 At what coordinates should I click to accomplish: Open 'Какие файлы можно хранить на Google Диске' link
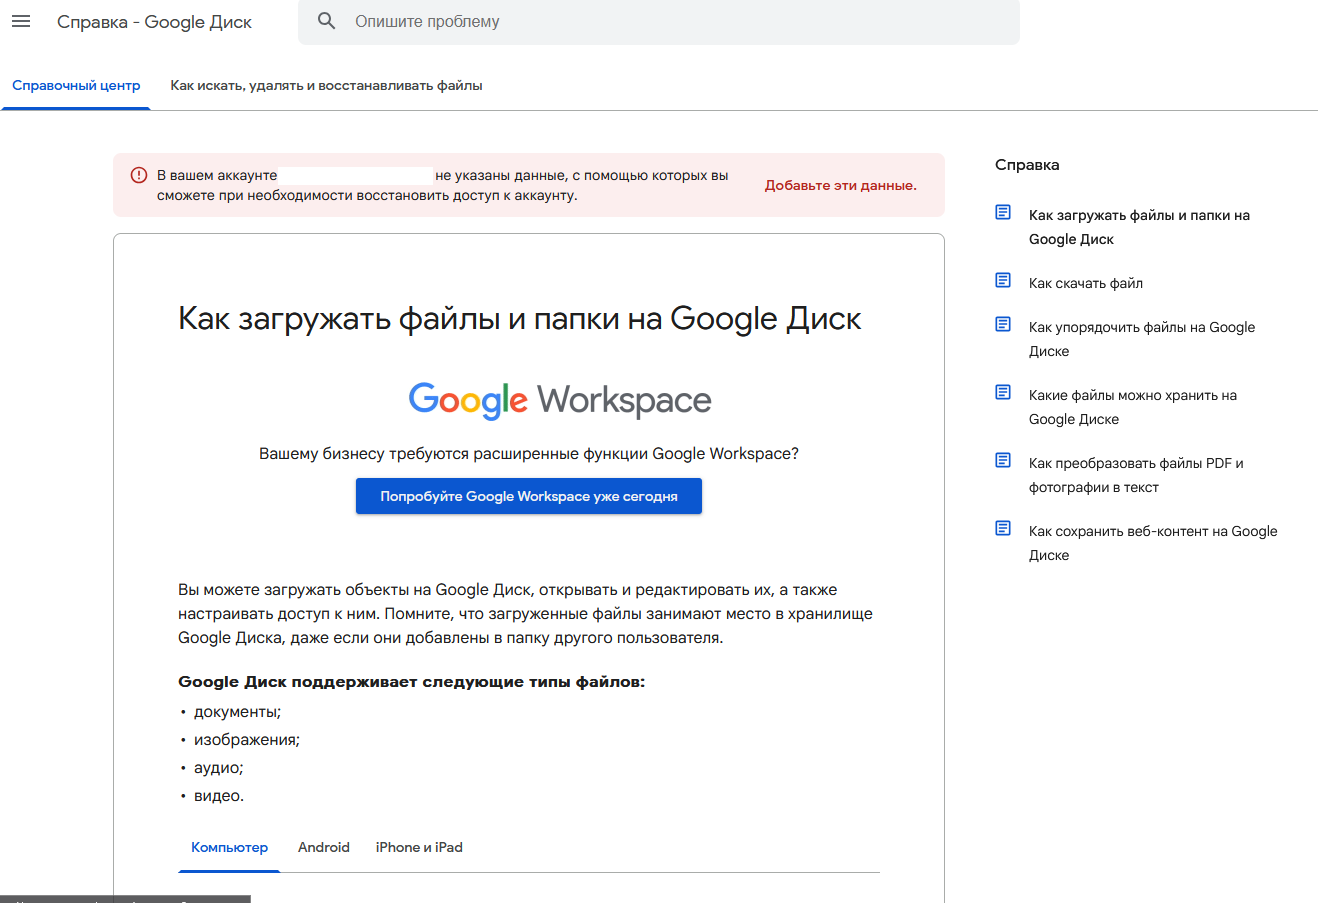click(1133, 407)
